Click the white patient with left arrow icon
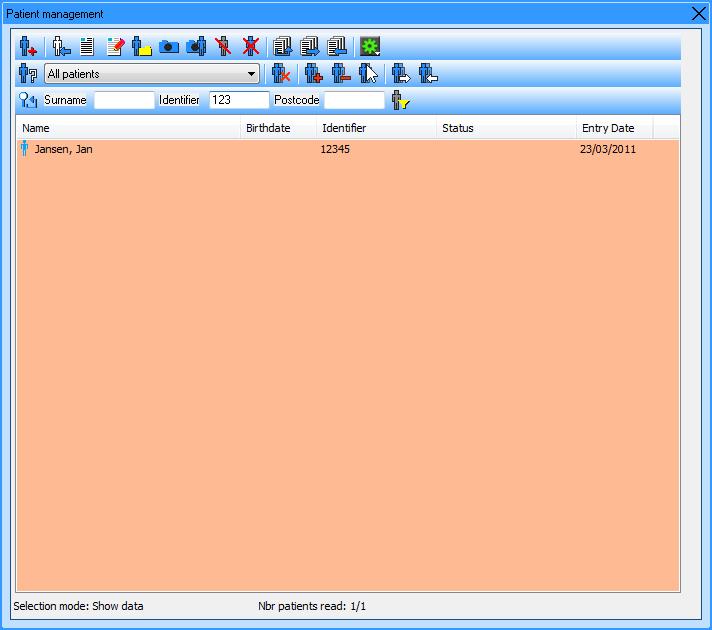Screen dimensions: 712x630 point(61,46)
